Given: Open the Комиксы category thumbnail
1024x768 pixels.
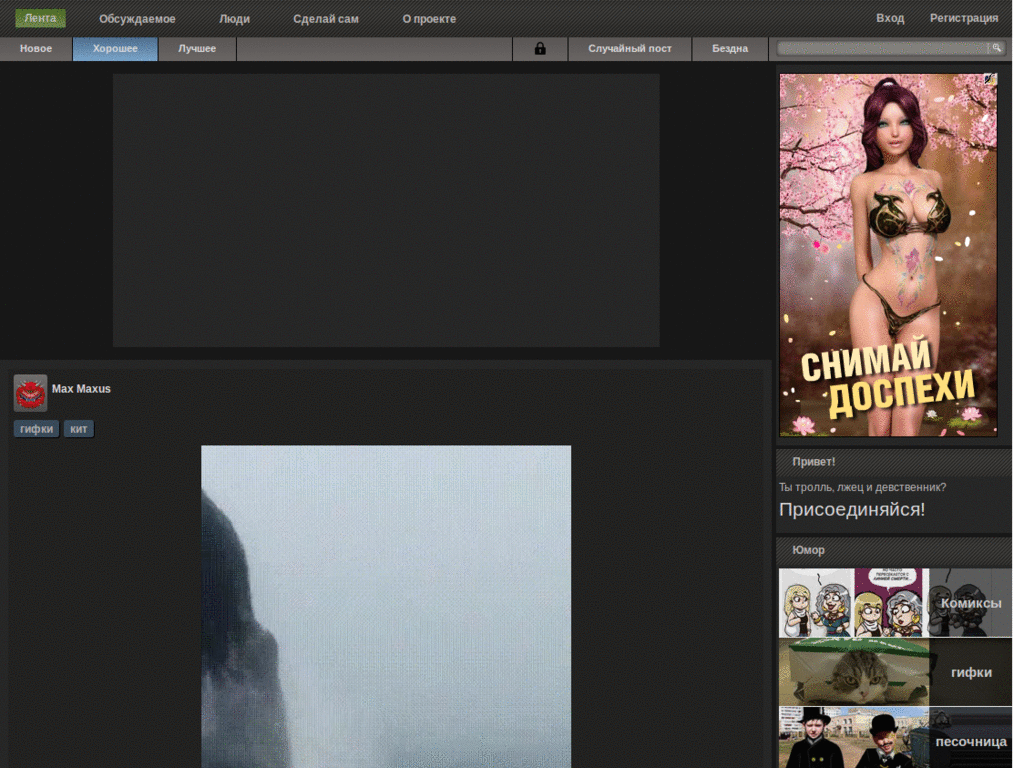Looking at the screenshot, I should click(x=895, y=603).
